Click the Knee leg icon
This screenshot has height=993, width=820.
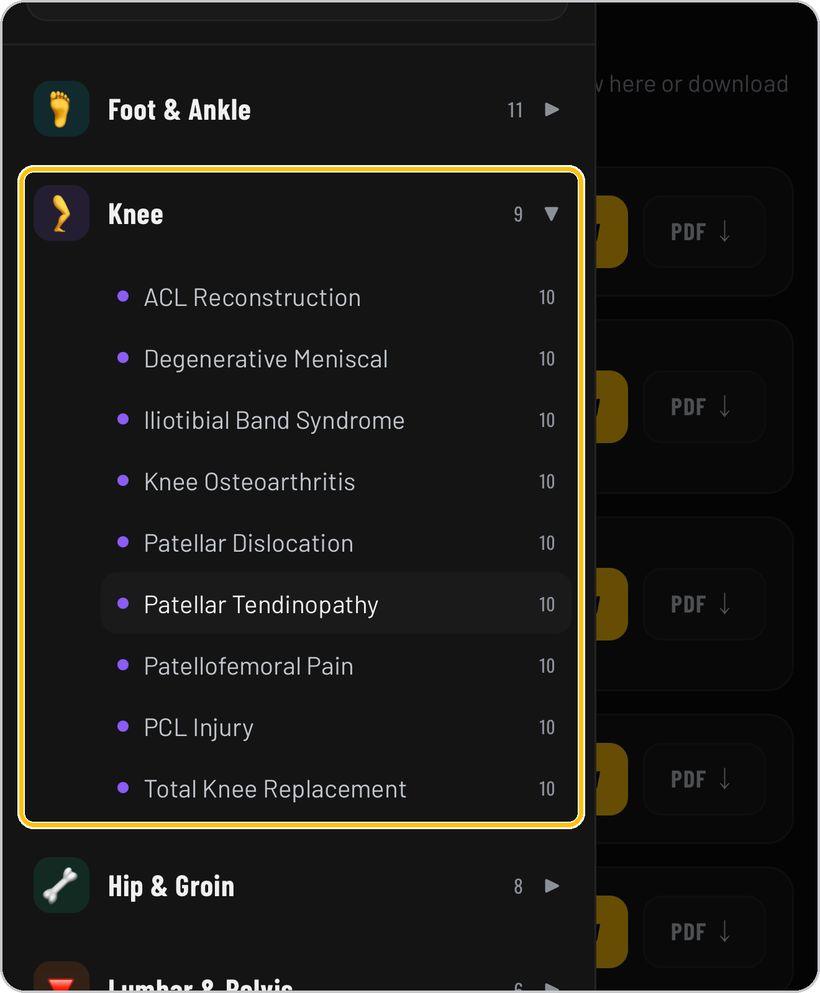coord(61,213)
